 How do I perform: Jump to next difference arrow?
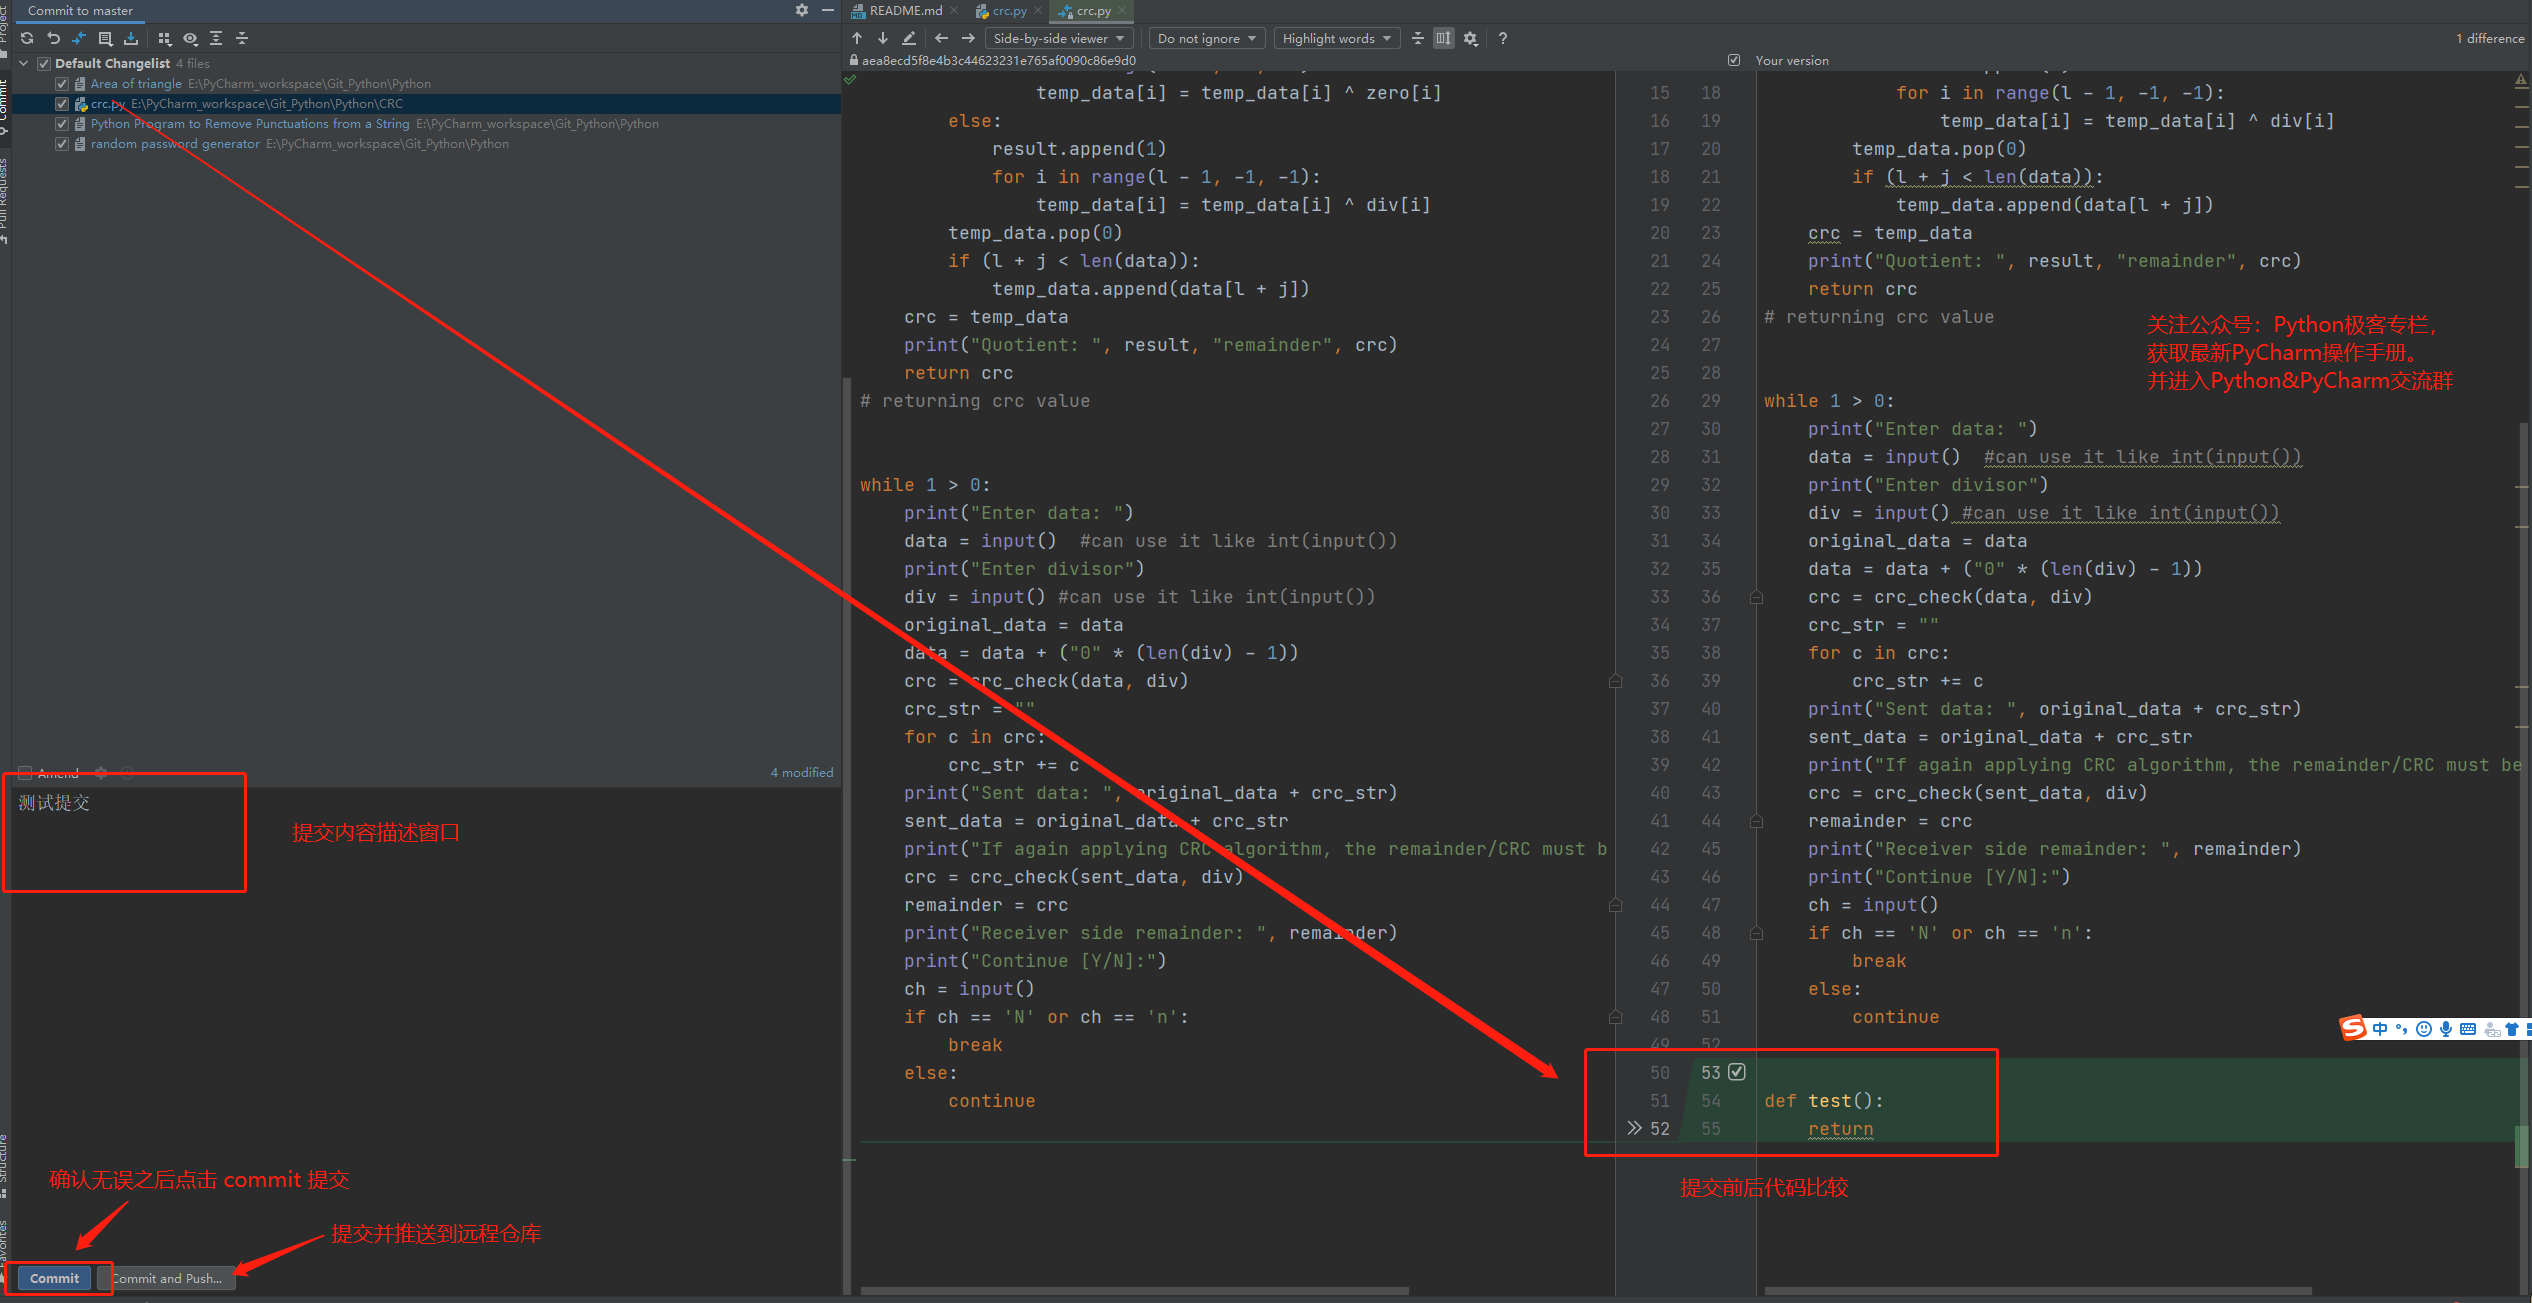(x=883, y=38)
